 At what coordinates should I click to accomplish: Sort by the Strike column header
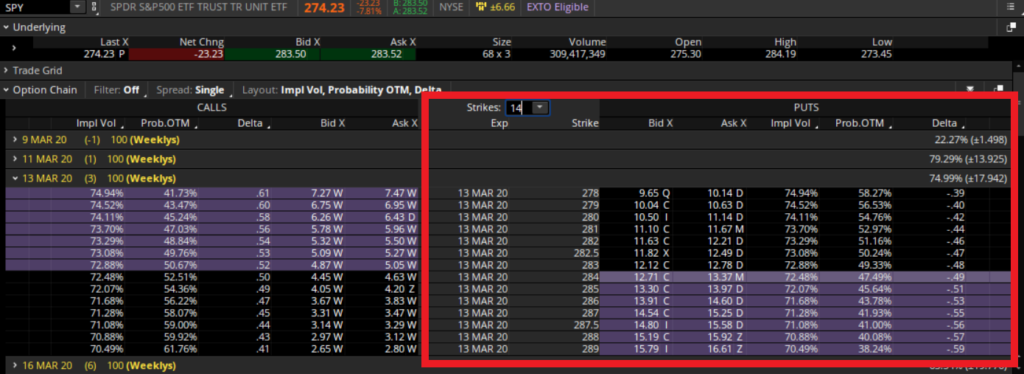pos(585,123)
